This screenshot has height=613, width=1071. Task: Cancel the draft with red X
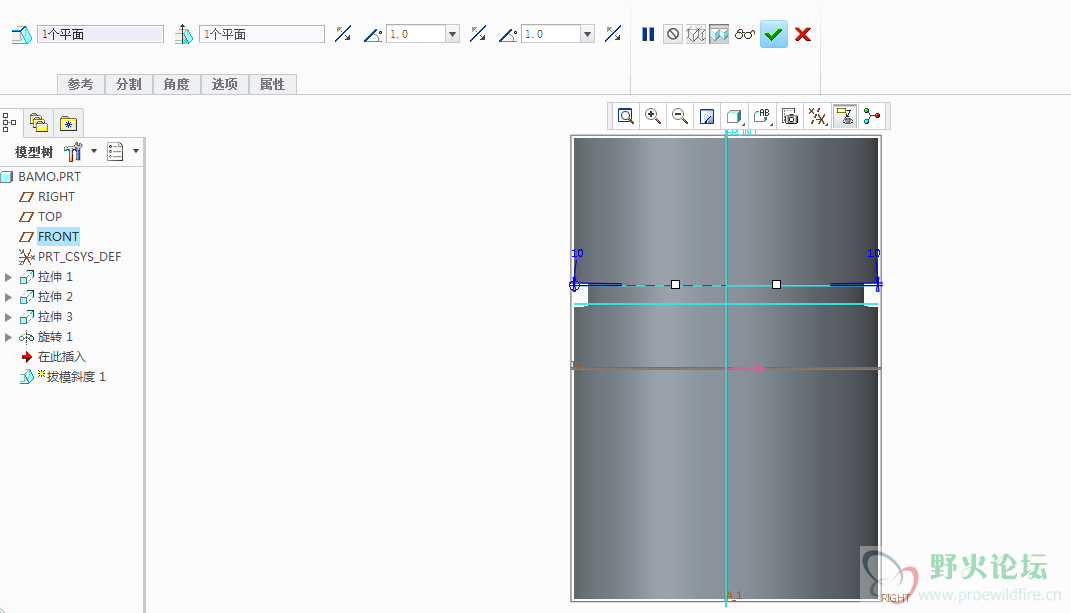click(803, 34)
